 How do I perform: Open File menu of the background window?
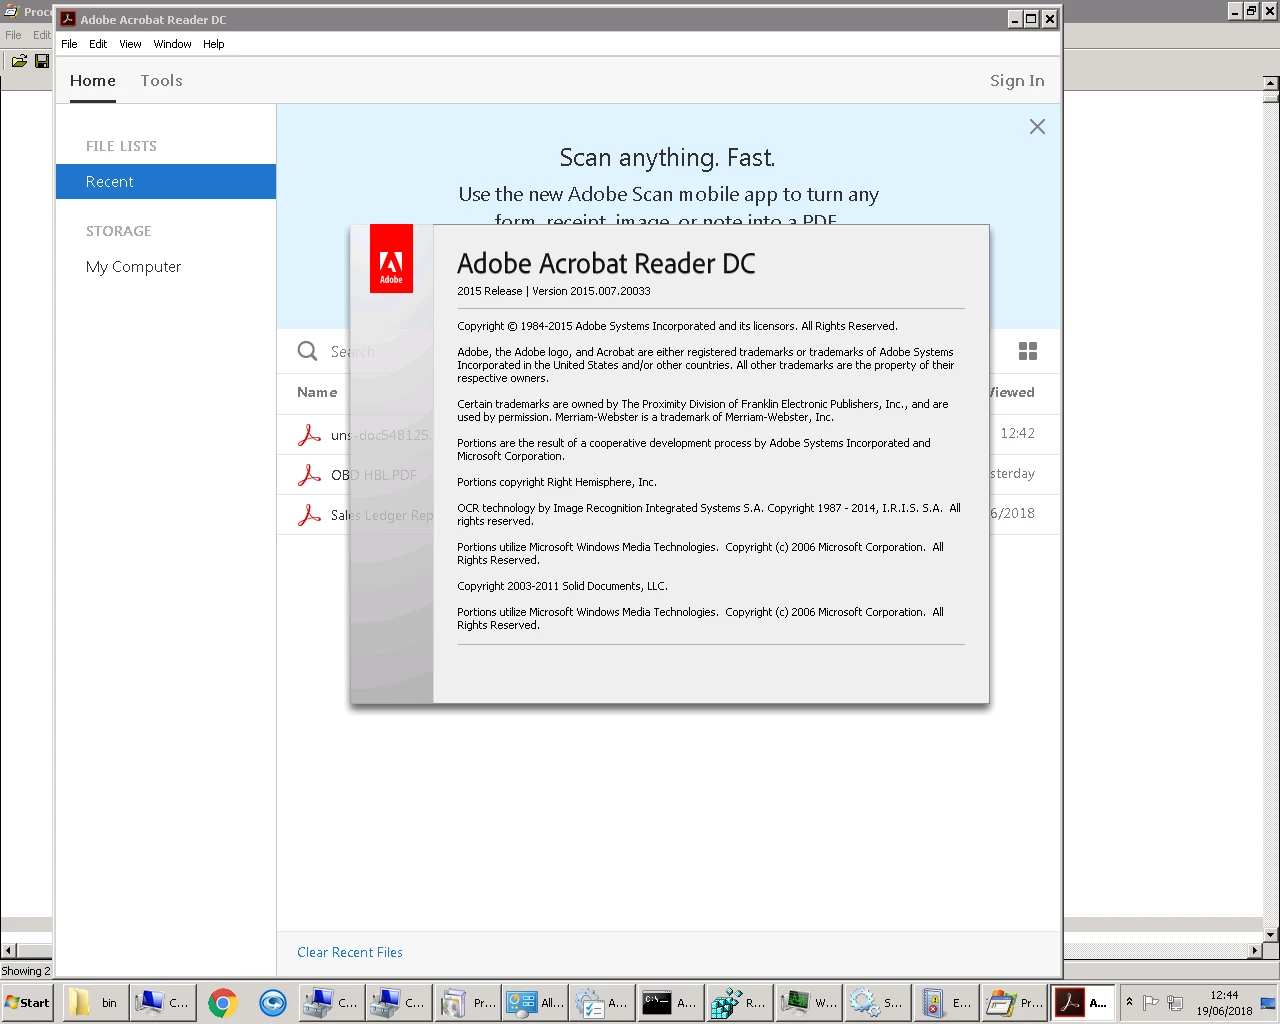13,35
